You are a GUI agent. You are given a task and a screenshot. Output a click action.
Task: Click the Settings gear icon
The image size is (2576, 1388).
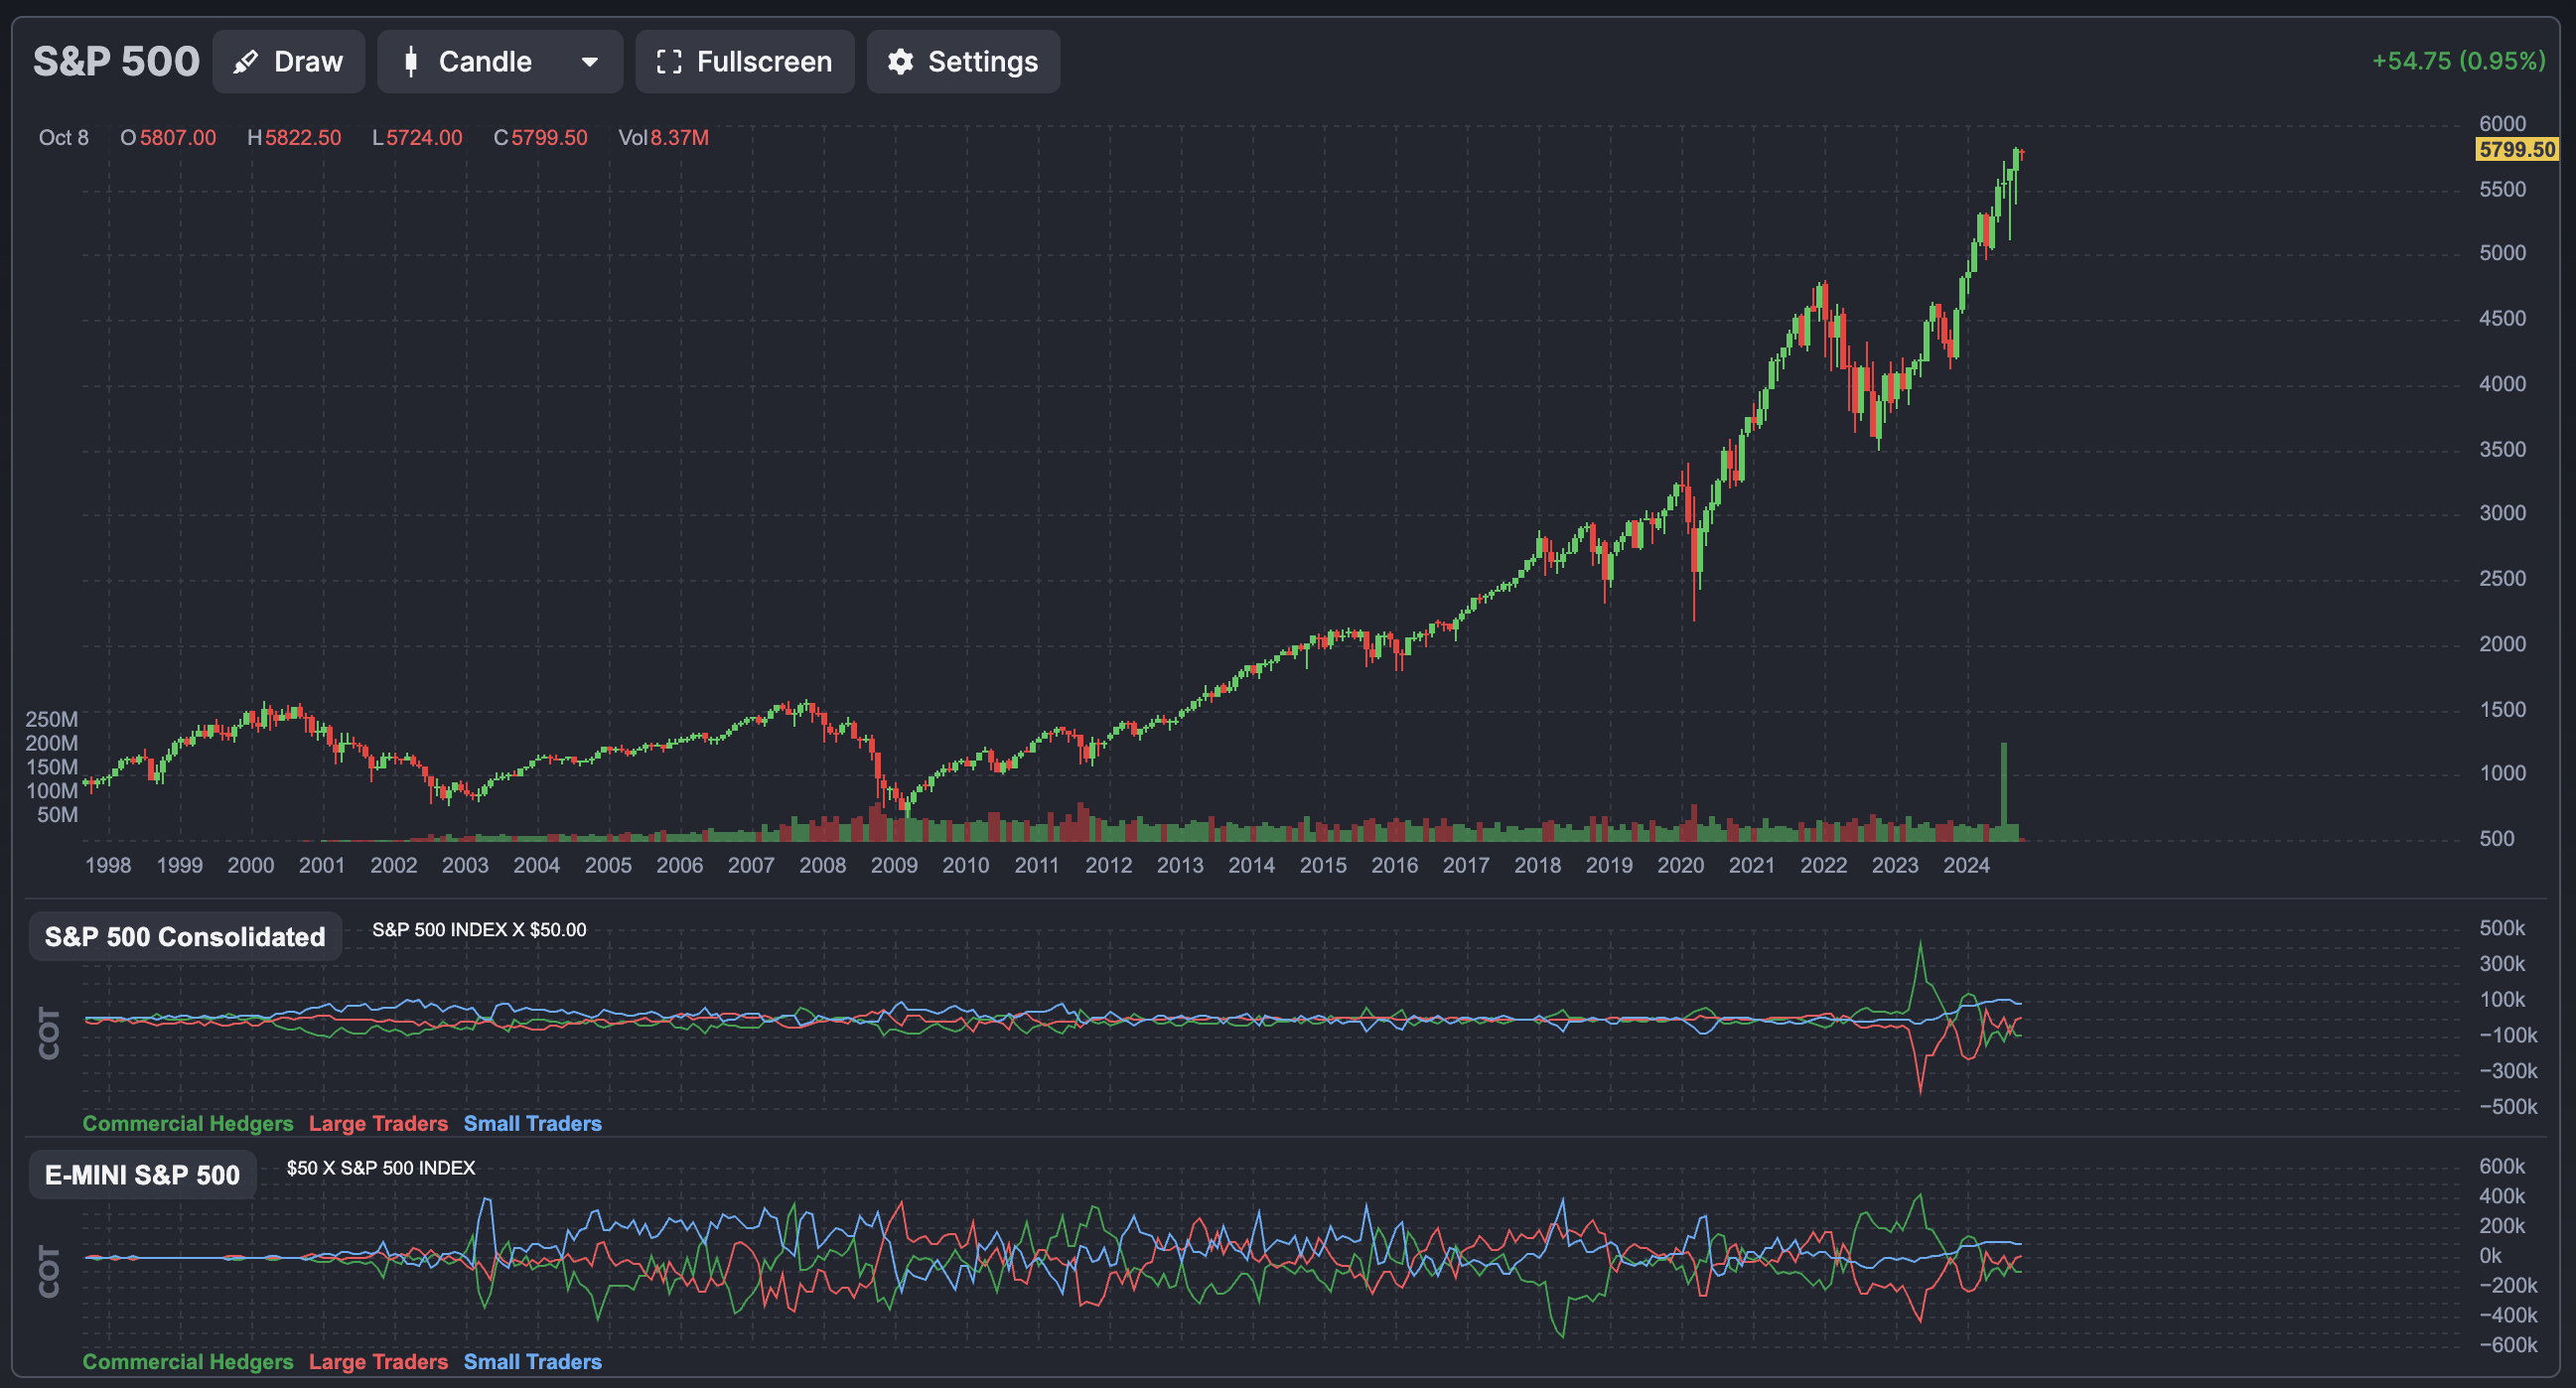[900, 62]
